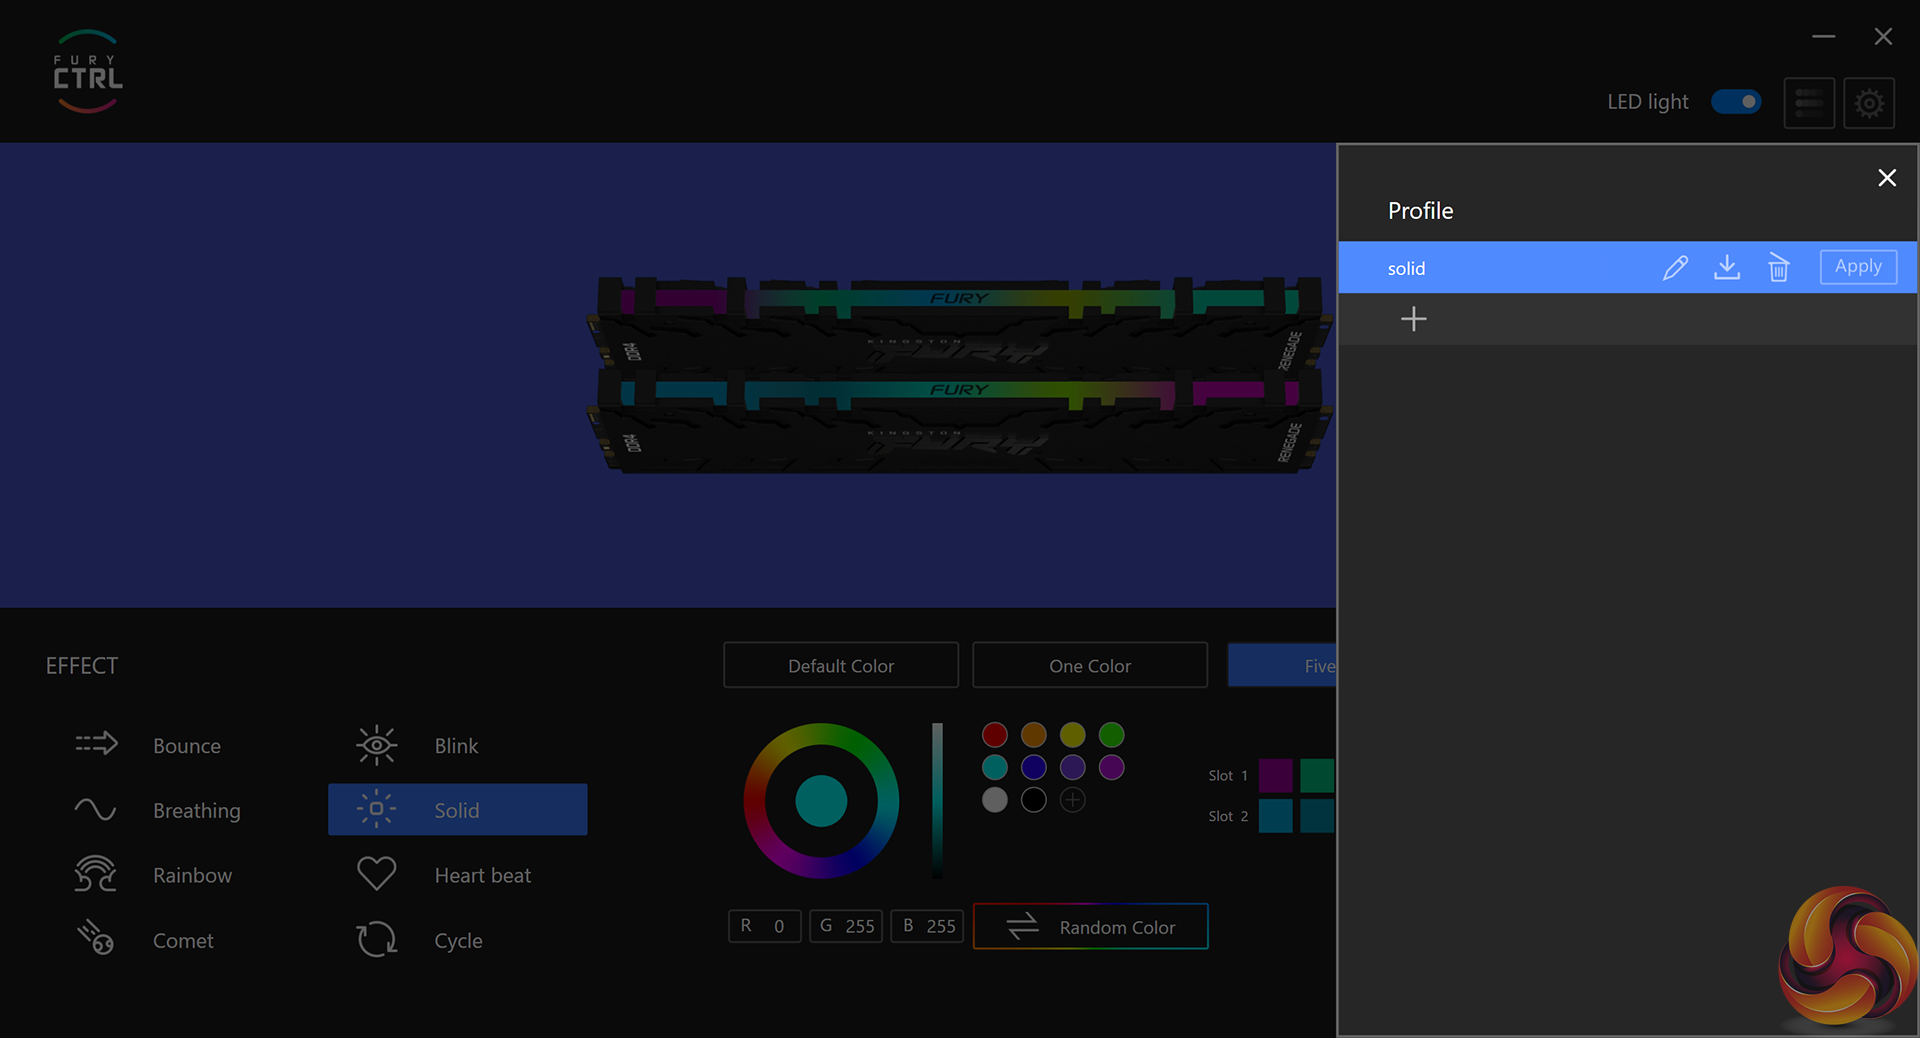The height and width of the screenshot is (1038, 1920).
Task: Edit the solid profile name
Action: pyautogui.click(x=1675, y=267)
